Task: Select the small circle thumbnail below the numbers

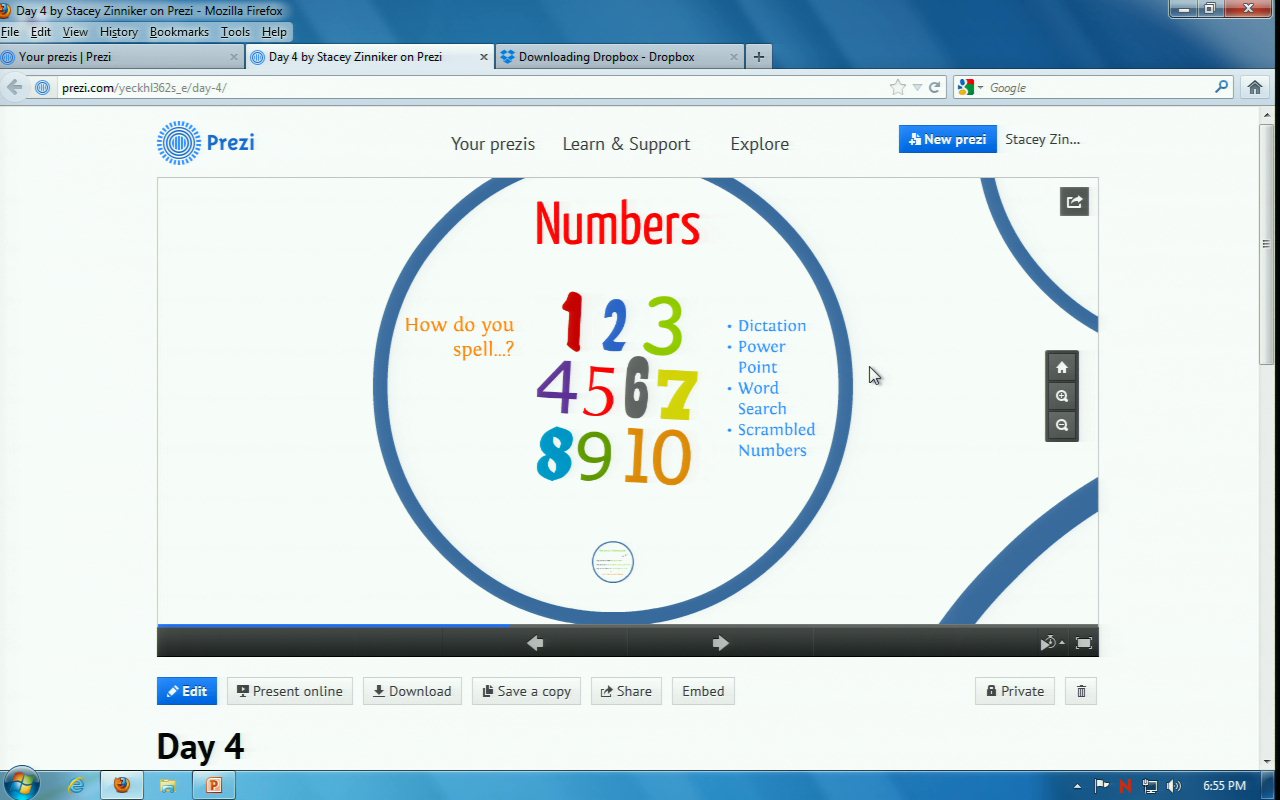Action: [613, 562]
